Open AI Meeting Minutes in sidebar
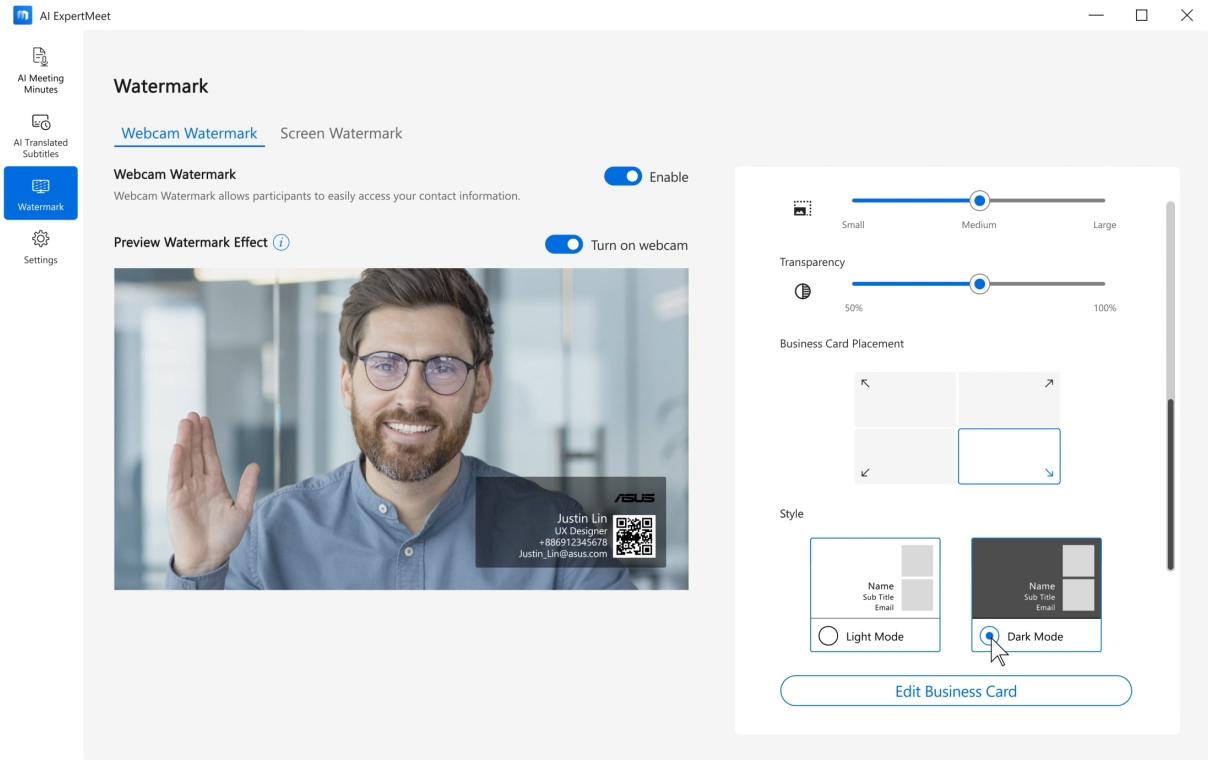The width and height of the screenshot is (1208, 760). point(40,69)
